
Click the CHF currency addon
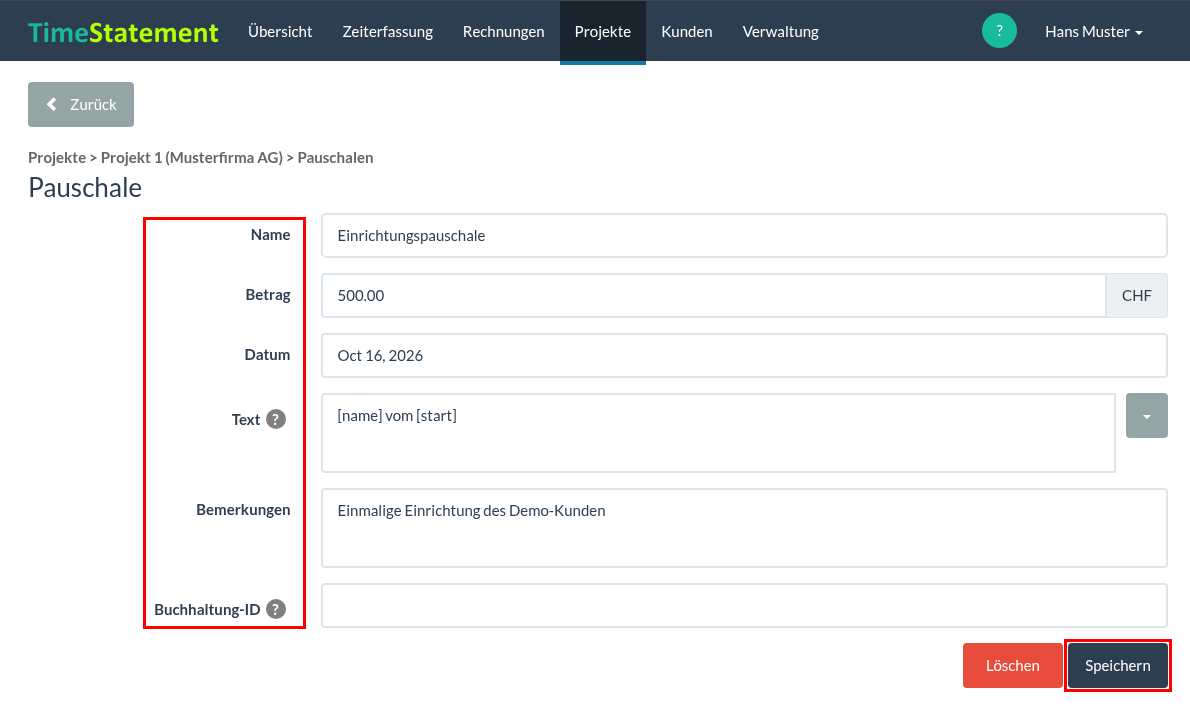pyautogui.click(x=1136, y=295)
